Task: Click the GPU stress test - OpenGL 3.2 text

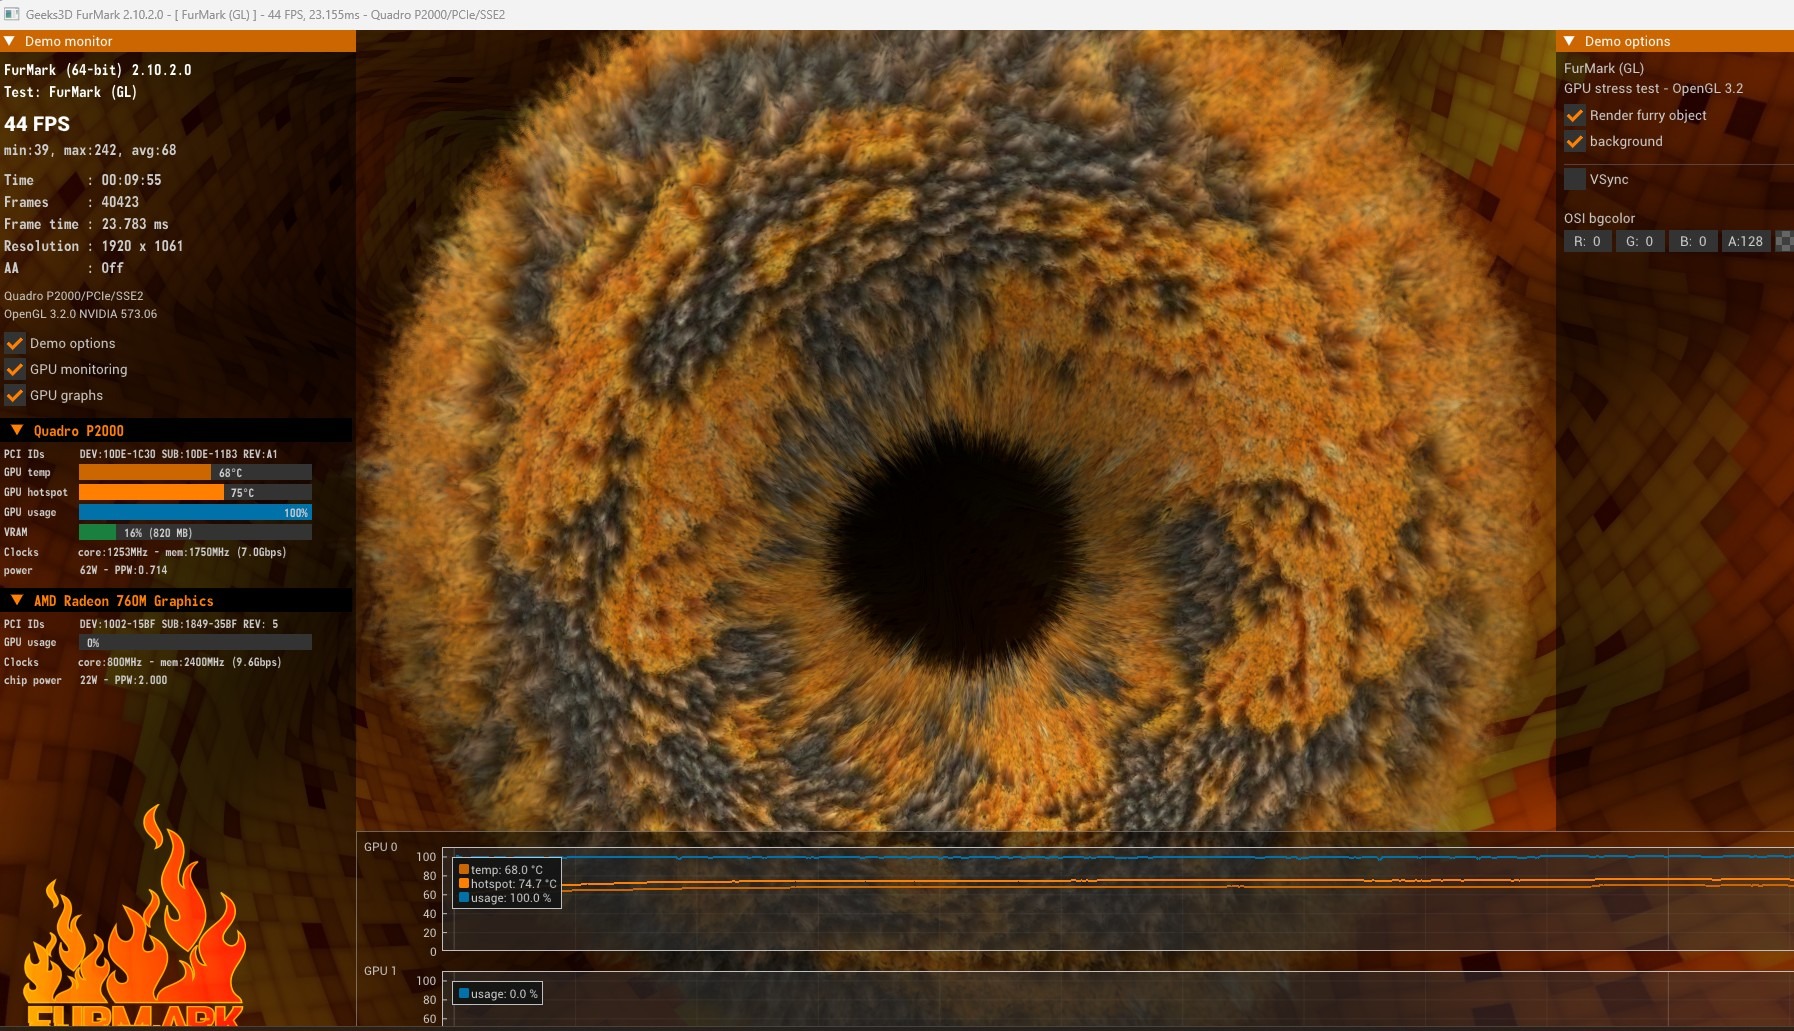Action: 1654,88
